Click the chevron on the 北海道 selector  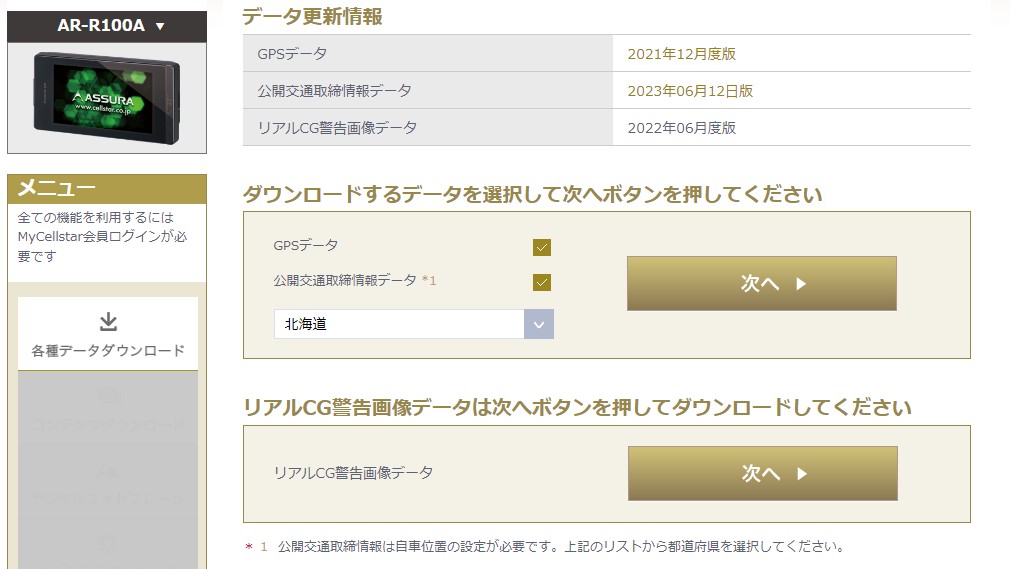point(539,324)
